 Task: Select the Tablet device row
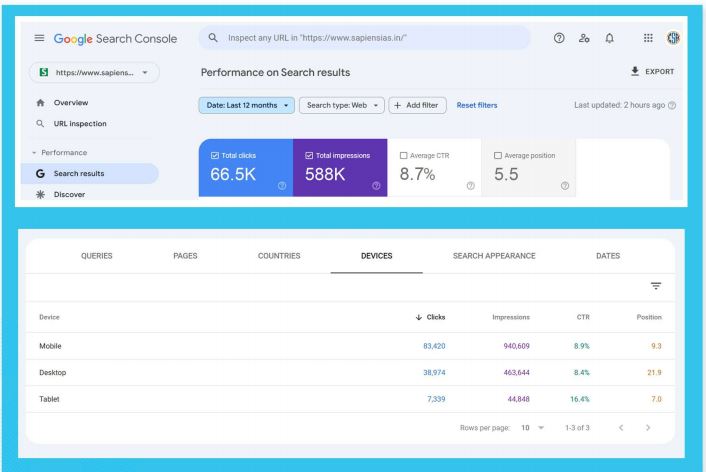tap(350, 399)
